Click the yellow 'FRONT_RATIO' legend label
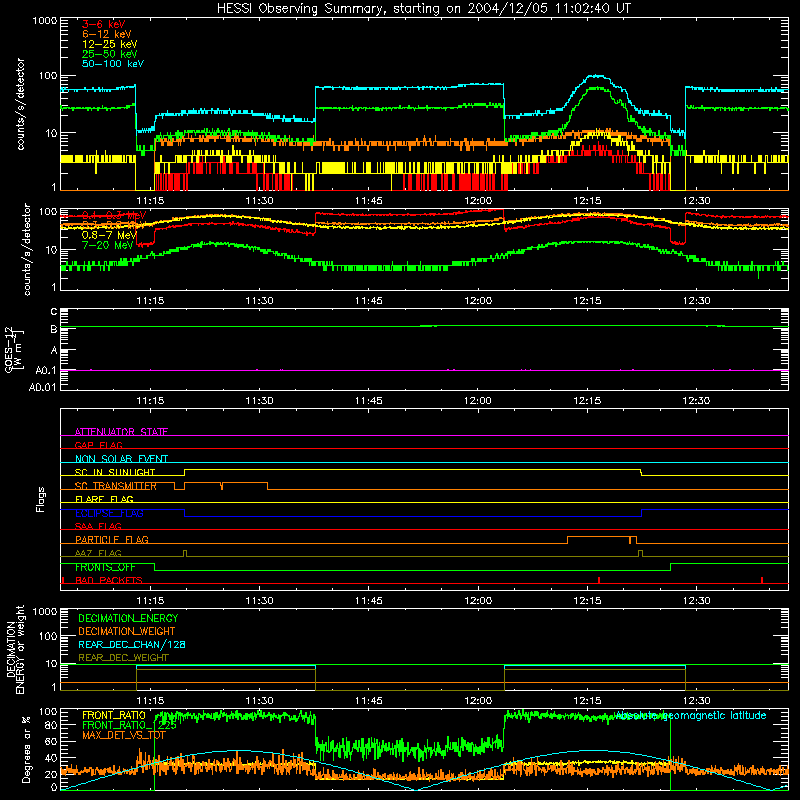Screen dimensions: 800x800 (x=114, y=715)
